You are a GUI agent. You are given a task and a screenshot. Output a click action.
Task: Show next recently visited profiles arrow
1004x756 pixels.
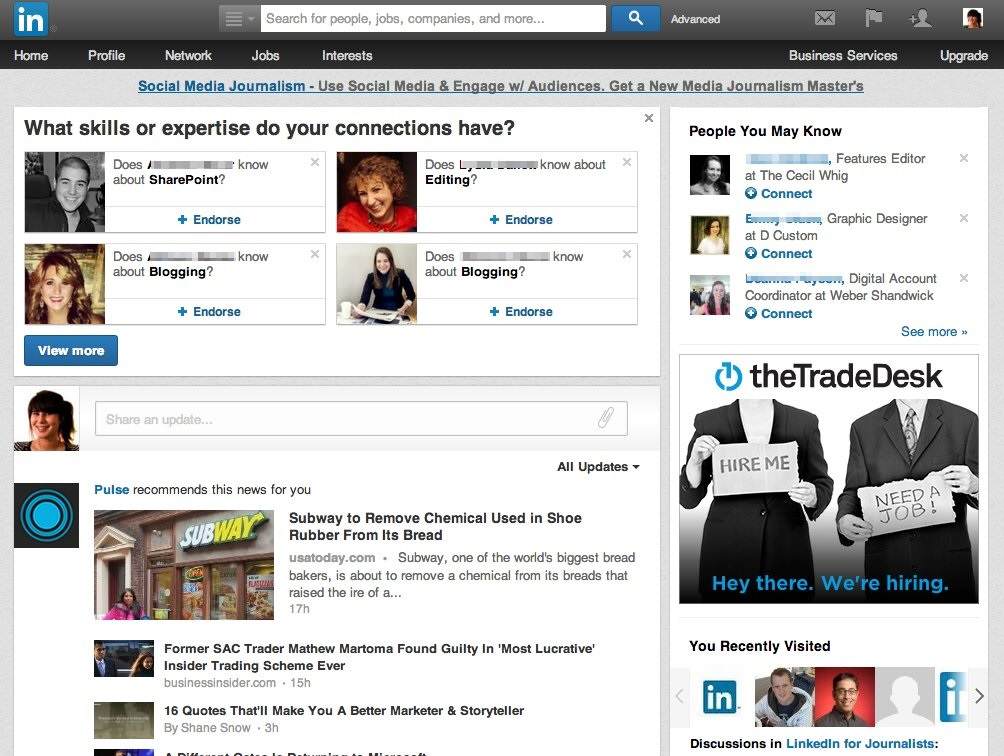click(x=978, y=696)
